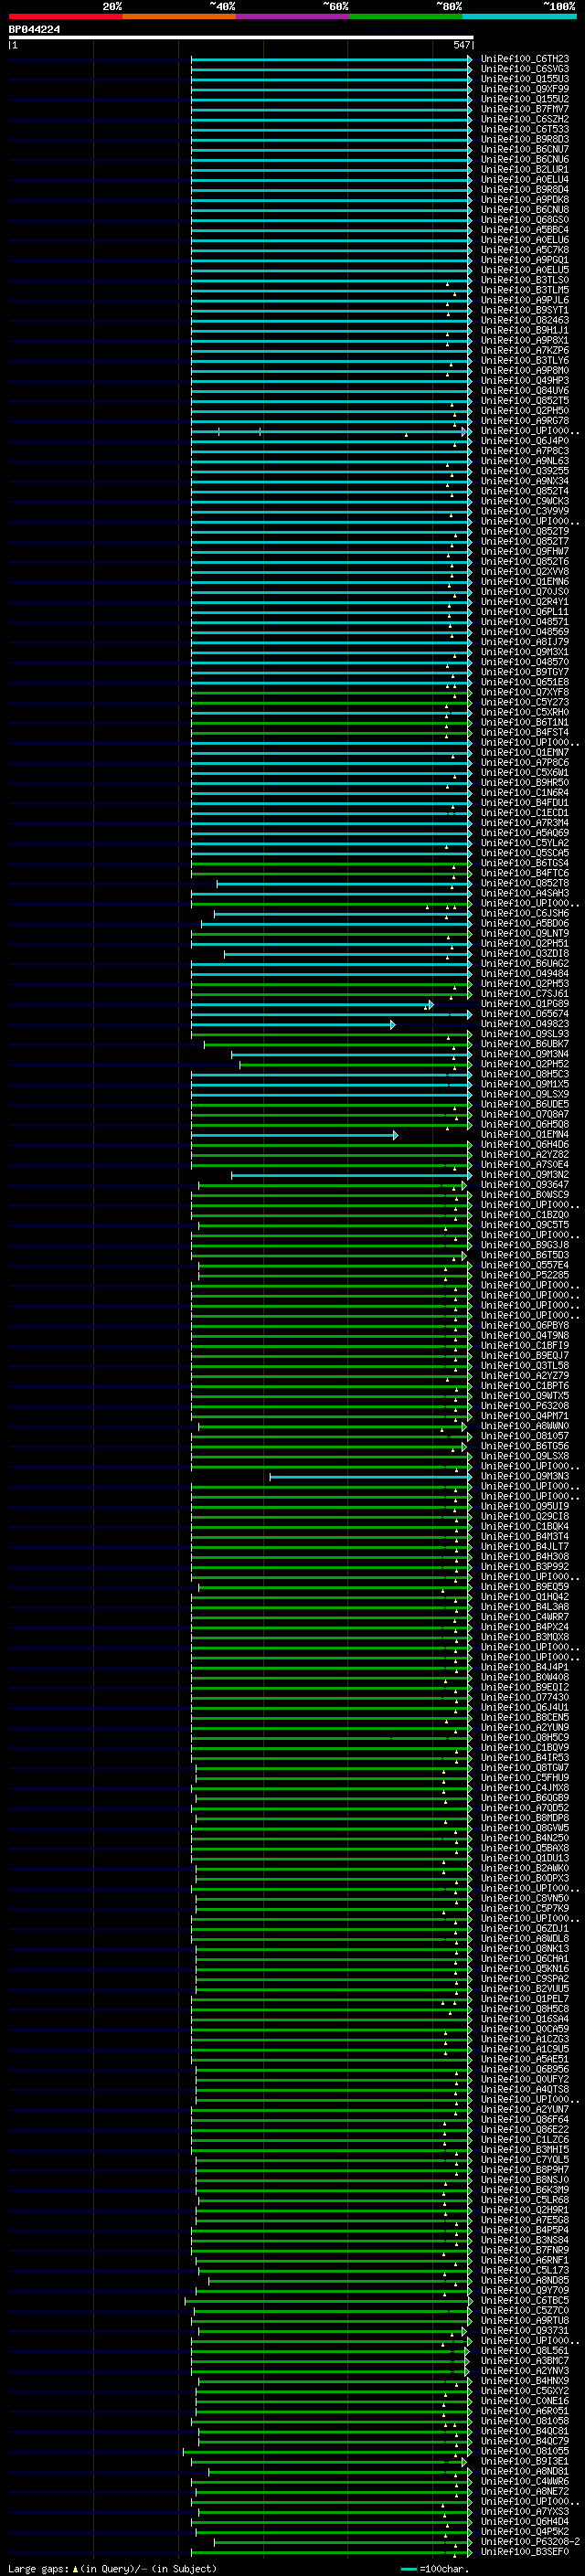Click the cyan alignment bar for UniRef100_C6TH23
The image size is (585, 2576).
tap(332, 59)
